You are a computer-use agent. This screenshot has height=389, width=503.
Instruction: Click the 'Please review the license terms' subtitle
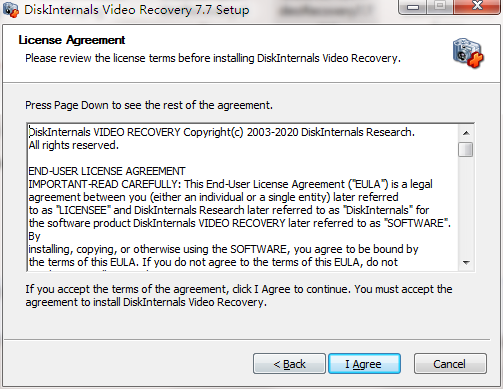pos(213,58)
